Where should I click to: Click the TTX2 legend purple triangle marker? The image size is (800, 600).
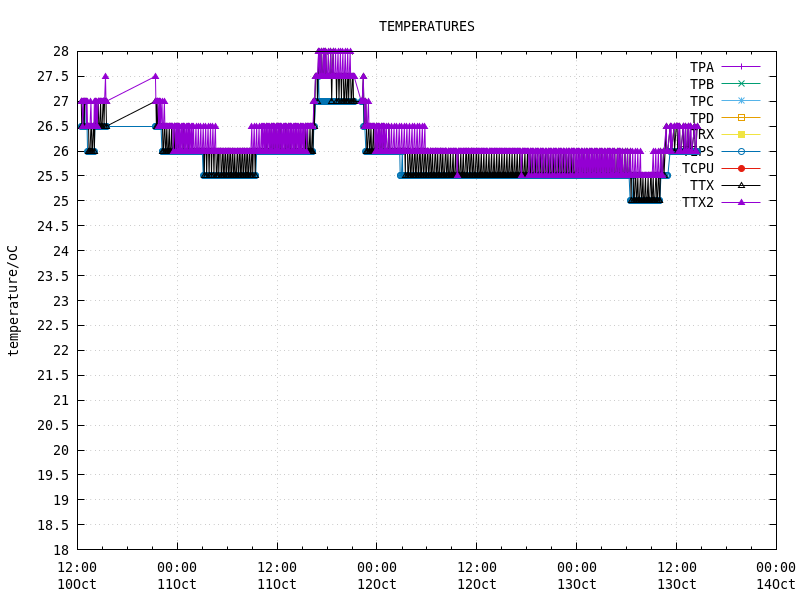pyautogui.click(x=741, y=202)
